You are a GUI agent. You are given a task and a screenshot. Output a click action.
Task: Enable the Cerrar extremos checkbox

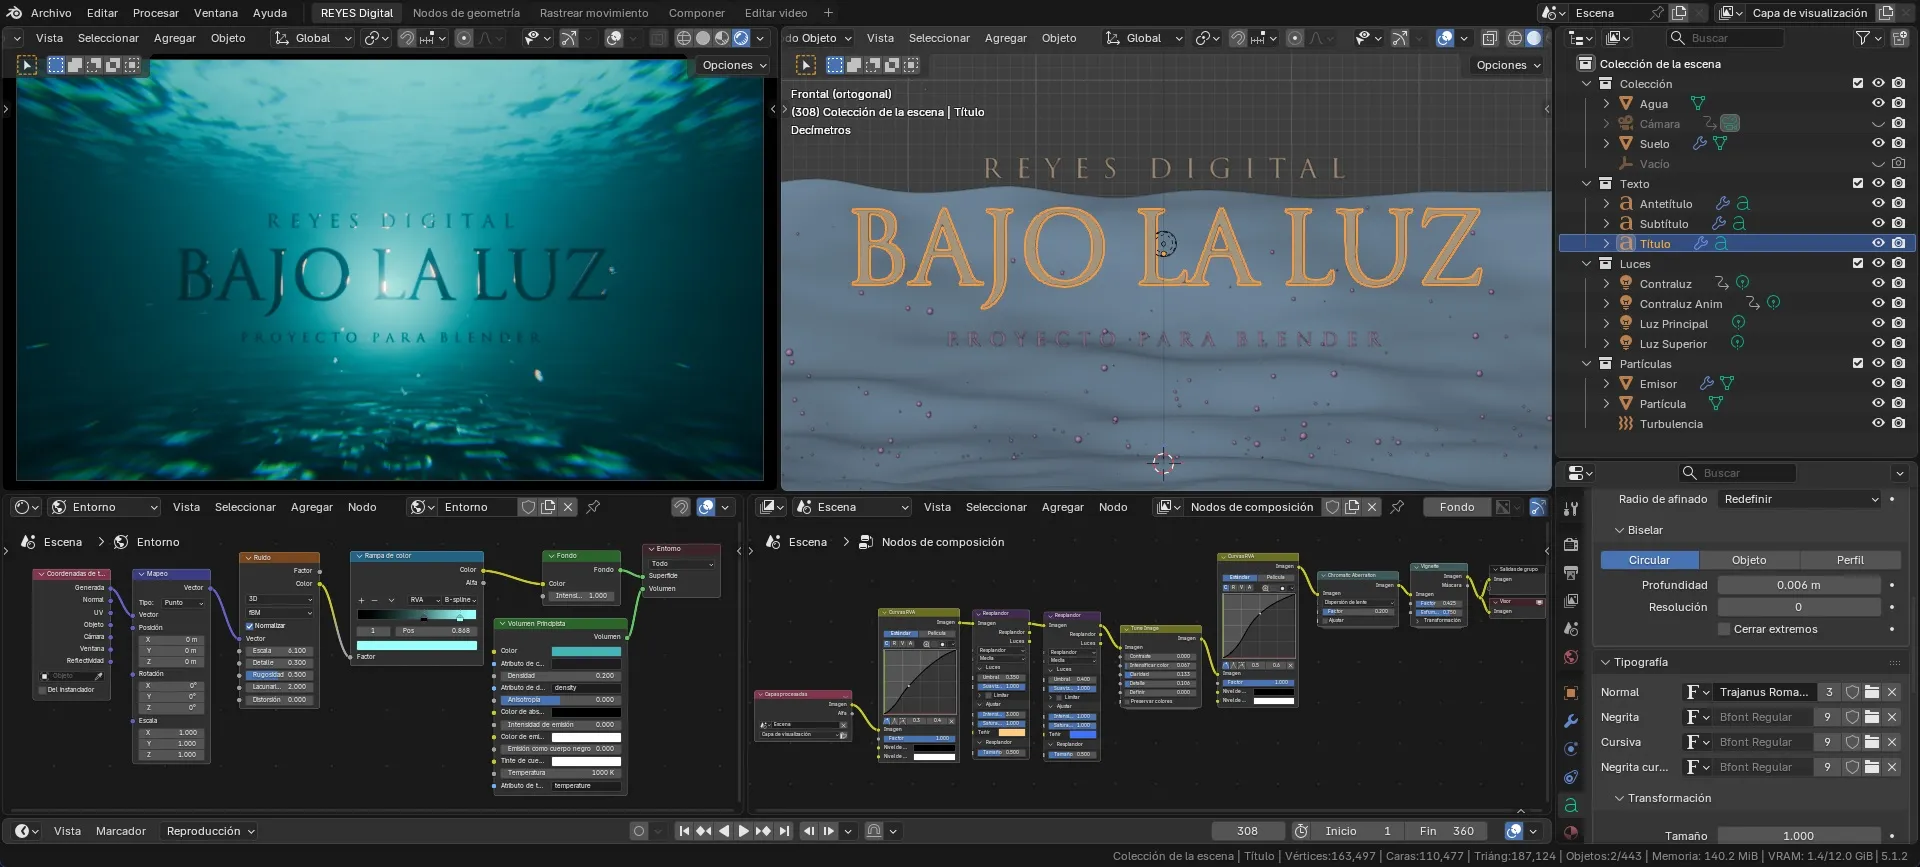(1724, 629)
